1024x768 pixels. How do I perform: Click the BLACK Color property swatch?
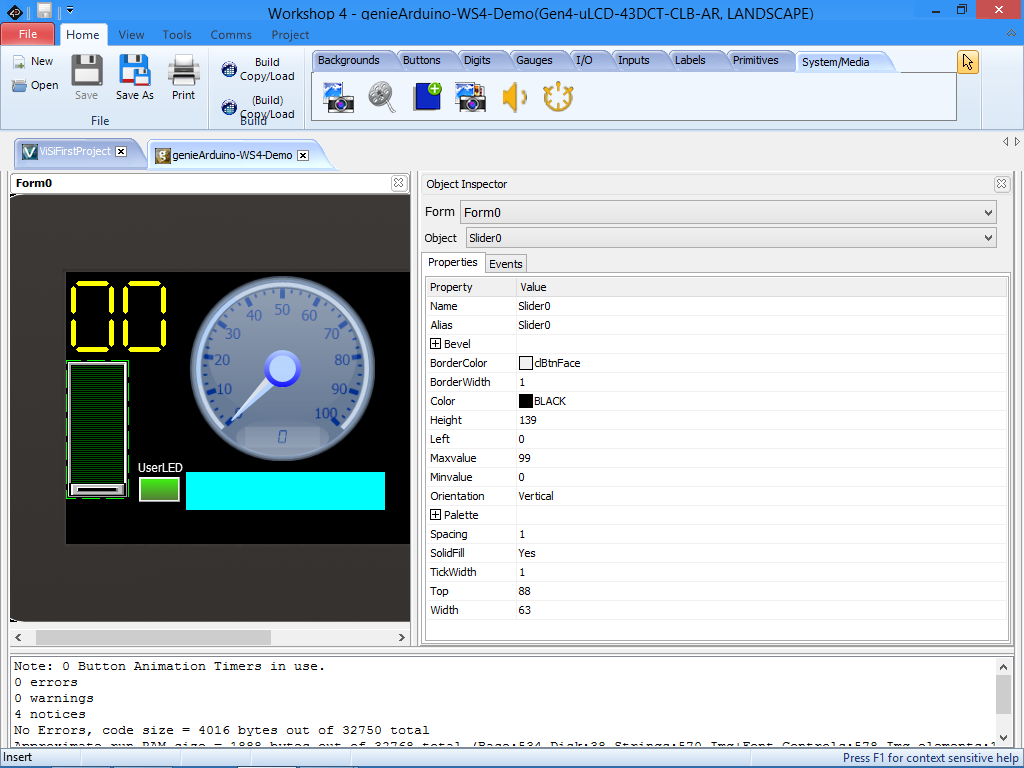click(x=525, y=401)
